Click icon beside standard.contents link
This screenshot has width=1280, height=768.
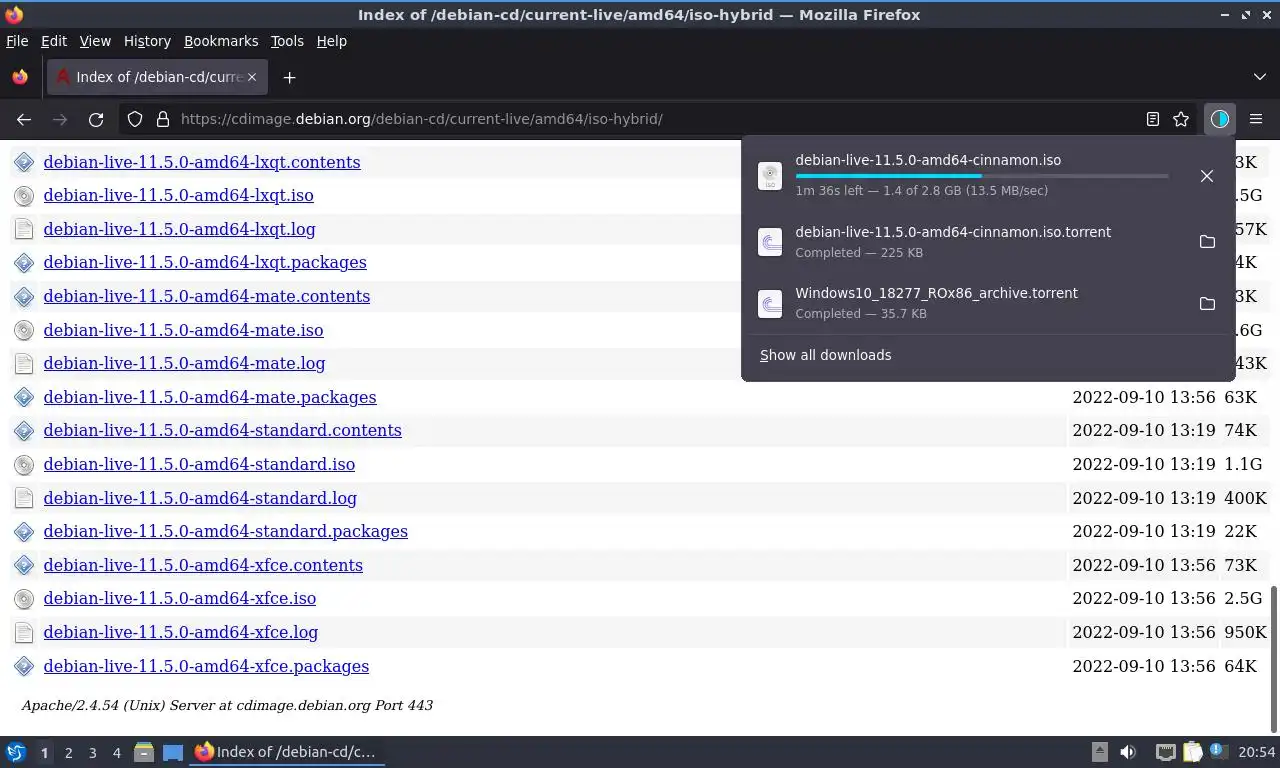tap(24, 431)
